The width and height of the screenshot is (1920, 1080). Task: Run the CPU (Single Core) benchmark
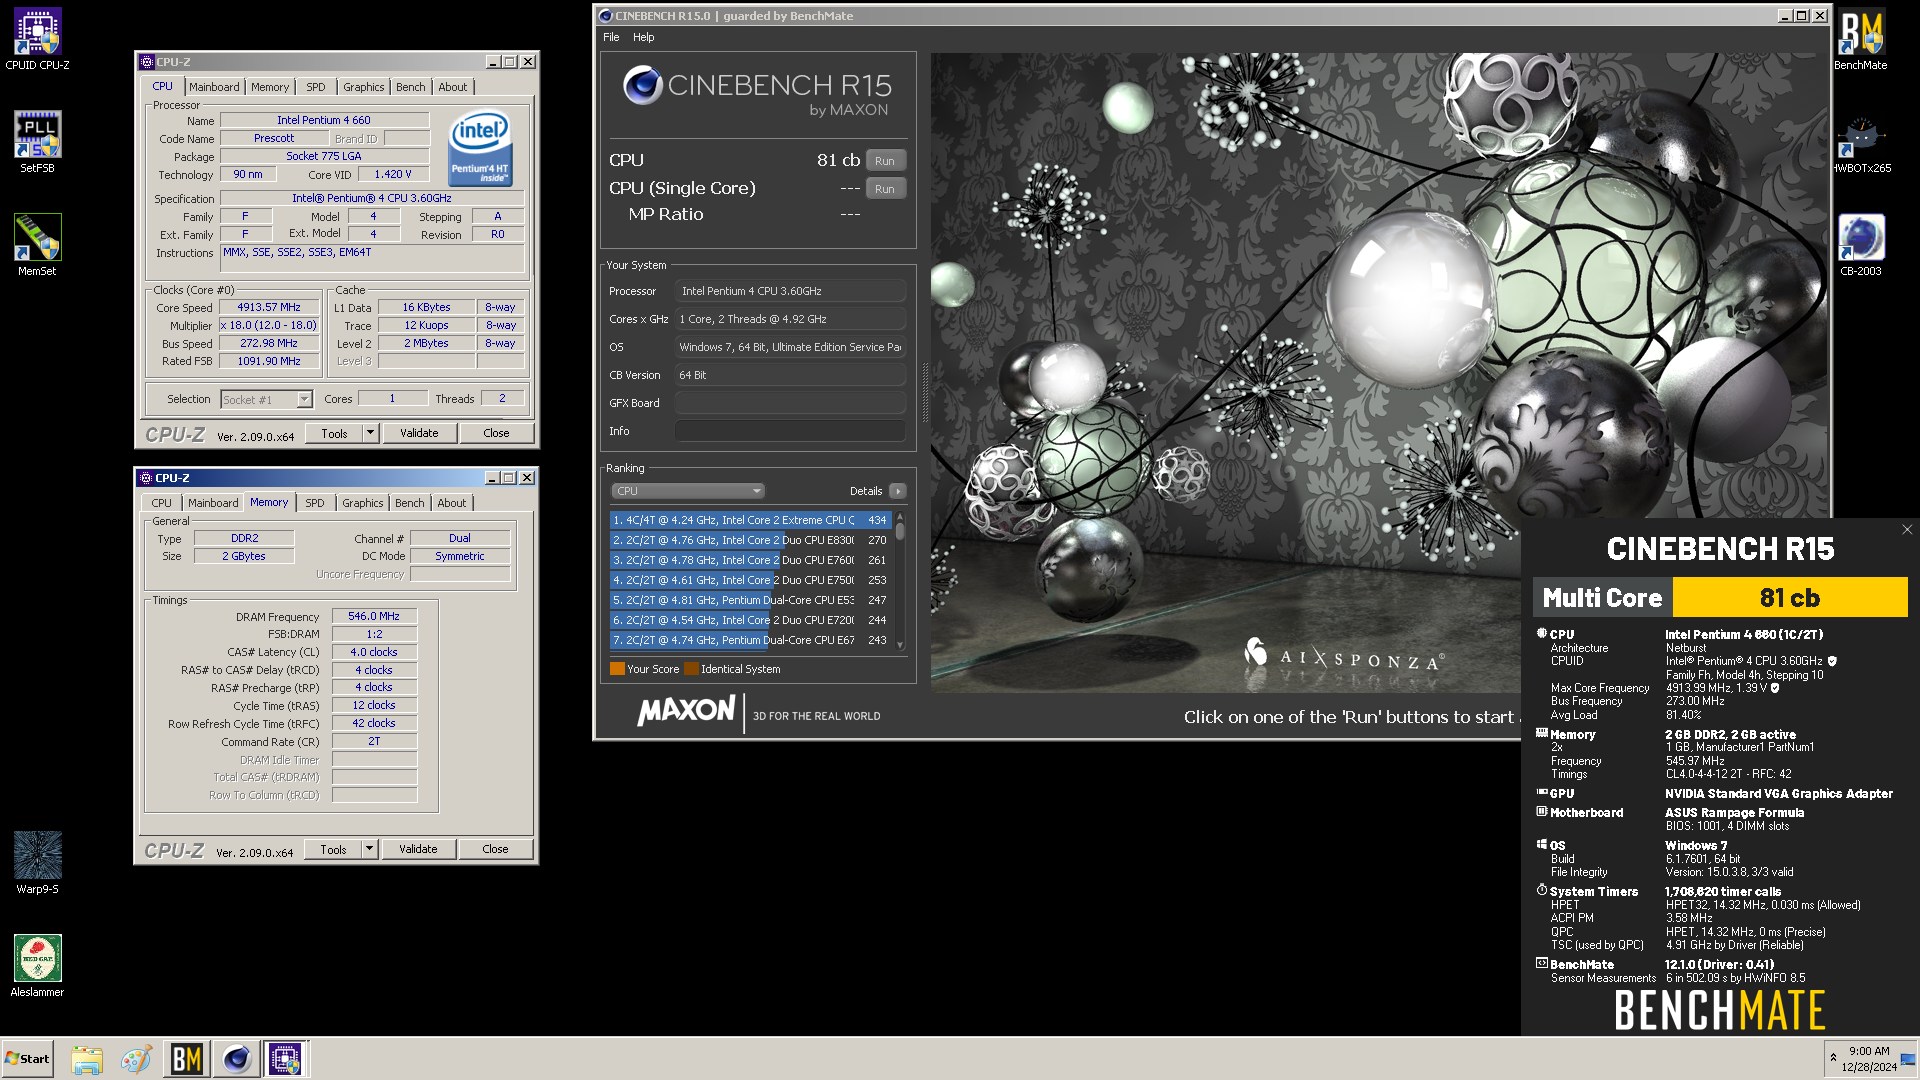(x=885, y=189)
